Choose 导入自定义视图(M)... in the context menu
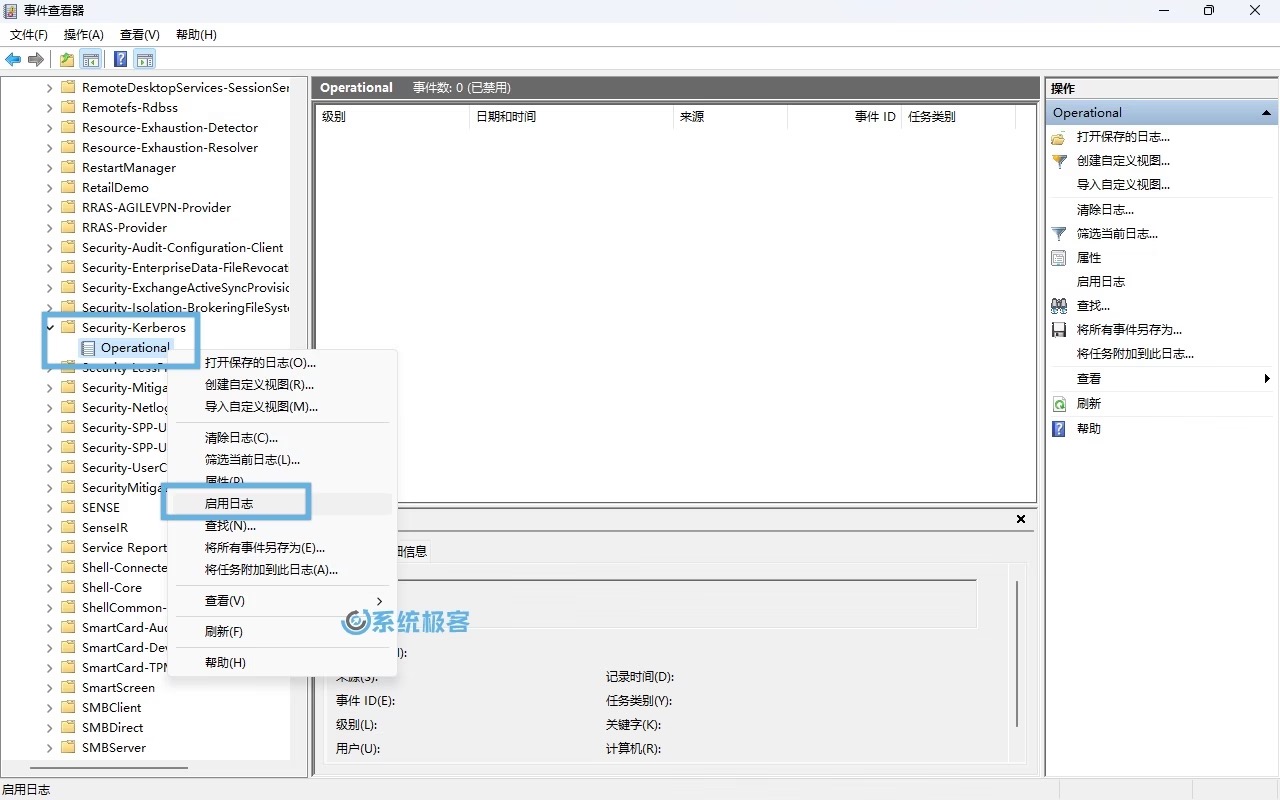Image resolution: width=1280 pixels, height=800 pixels. coord(280,407)
